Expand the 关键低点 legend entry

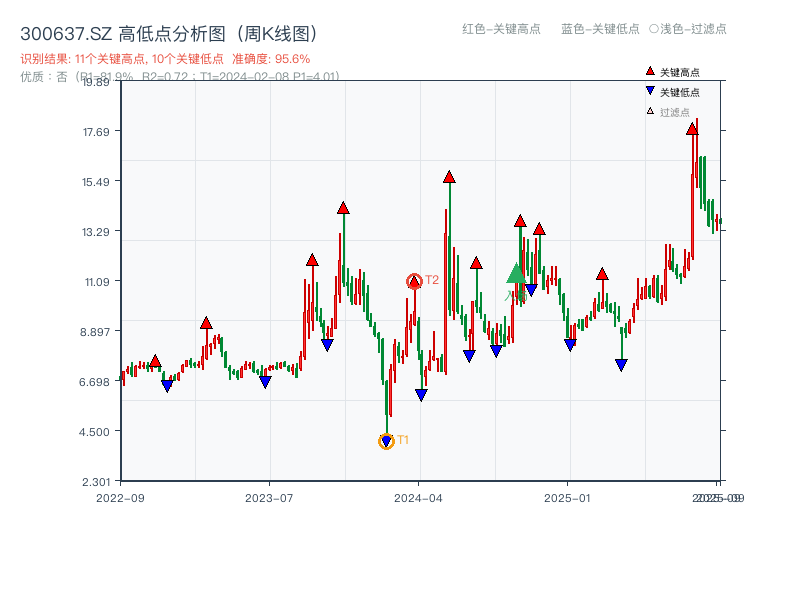678,89
